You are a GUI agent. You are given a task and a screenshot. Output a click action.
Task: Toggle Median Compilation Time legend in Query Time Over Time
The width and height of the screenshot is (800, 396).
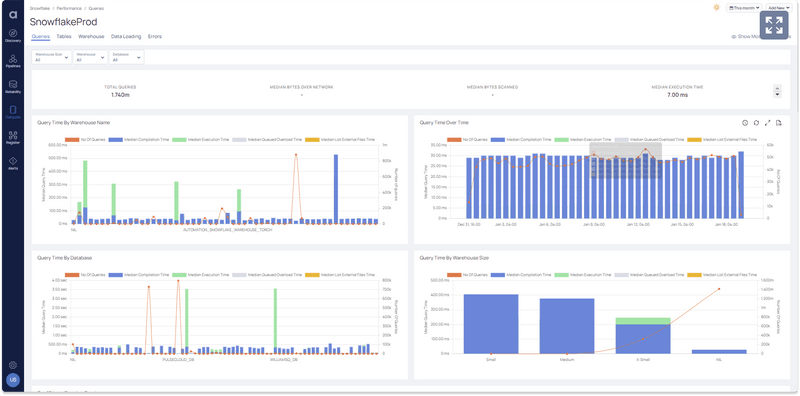tap(520, 139)
